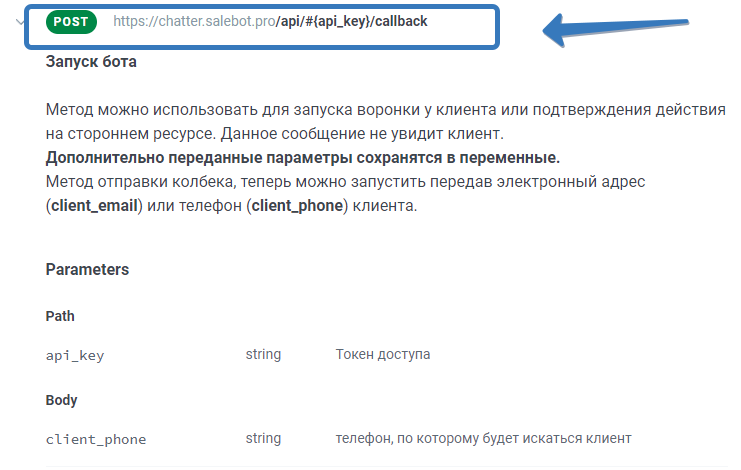Image resolution: width=741 pixels, height=470 pixels.
Task: Select the client_phone parameter name in Body
Action: pos(96,439)
